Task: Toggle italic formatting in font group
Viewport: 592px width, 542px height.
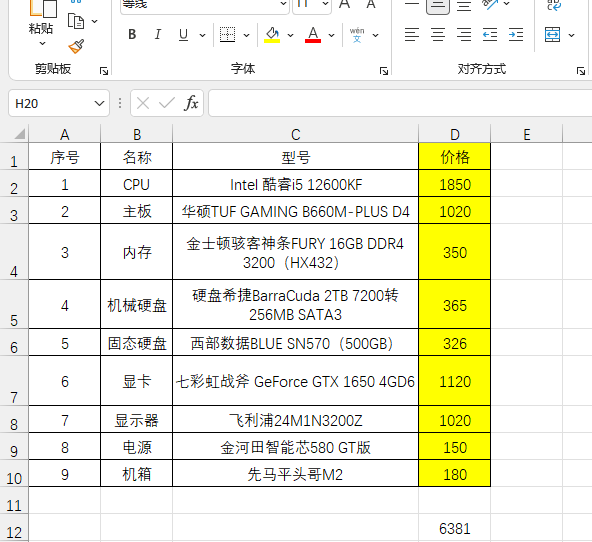Action: coord(158,35)
